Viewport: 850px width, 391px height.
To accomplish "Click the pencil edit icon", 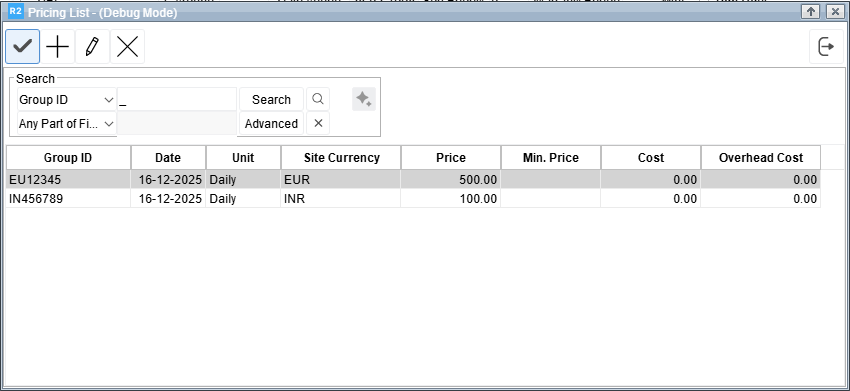I will [92, 47].
